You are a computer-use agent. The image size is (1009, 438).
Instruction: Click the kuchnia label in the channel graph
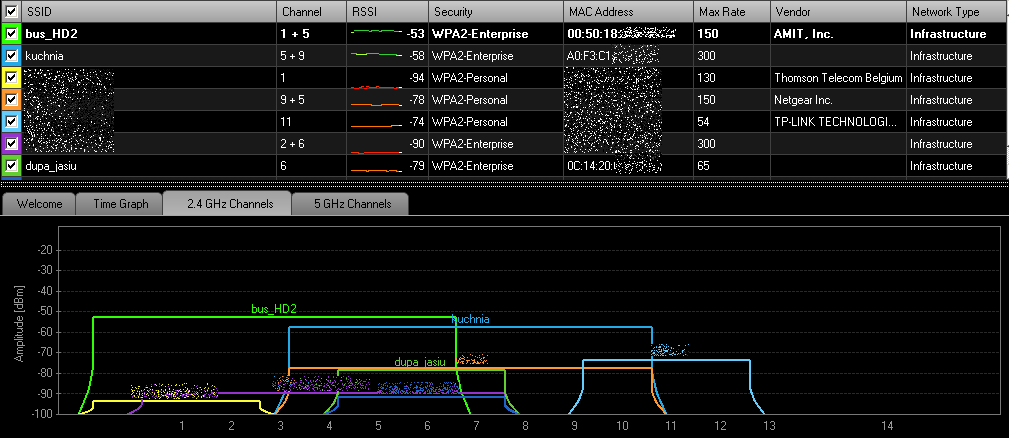point(470,320)
